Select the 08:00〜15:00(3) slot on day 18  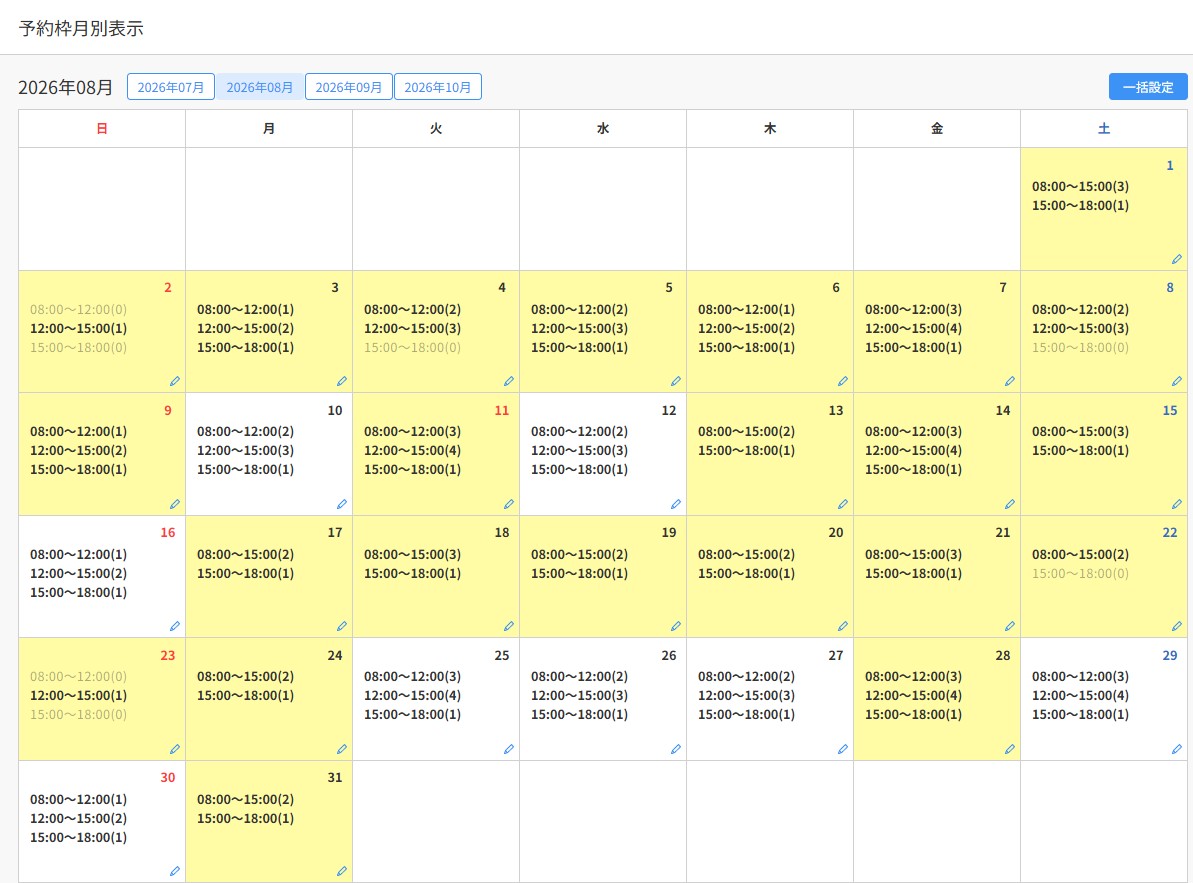[x=412, y=554]
